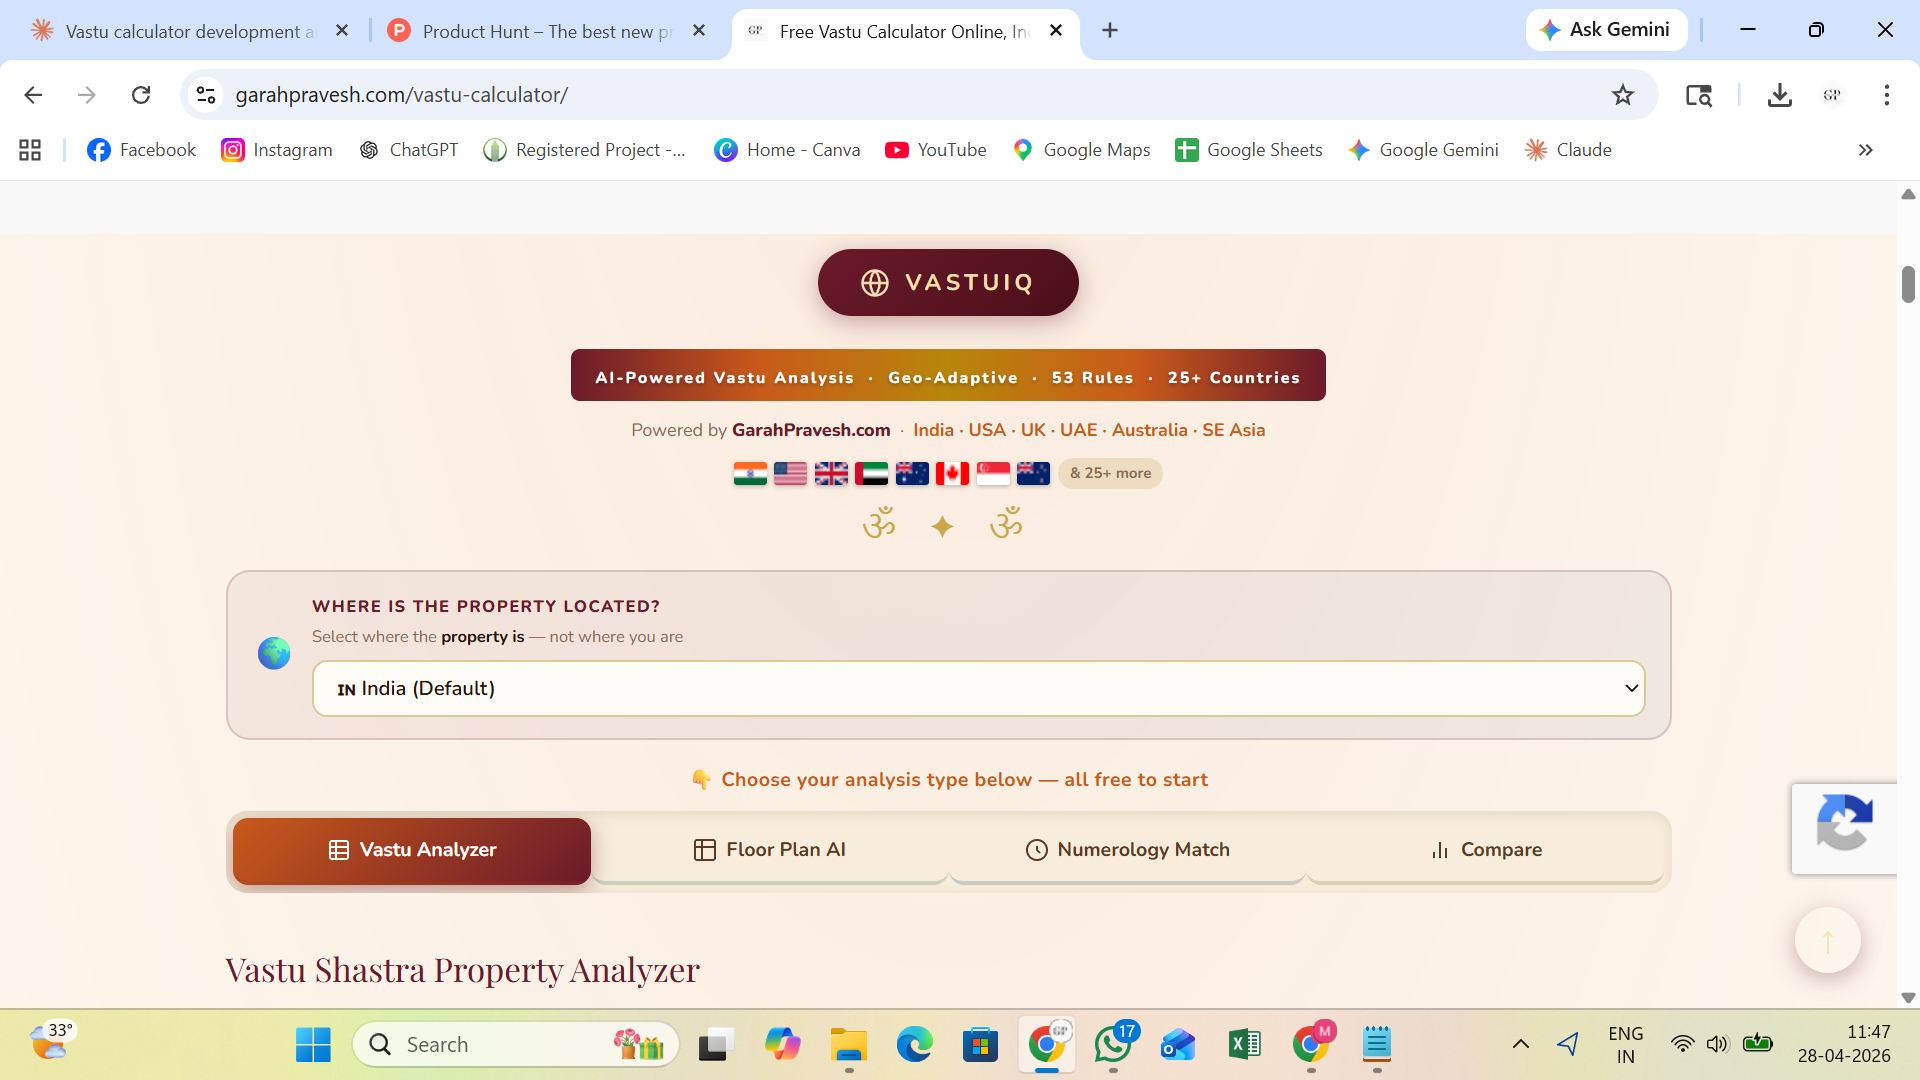Click the reCAPTCHA badge
The height and width of the screenshot is (1080, 1920).
click(1844, 827)
